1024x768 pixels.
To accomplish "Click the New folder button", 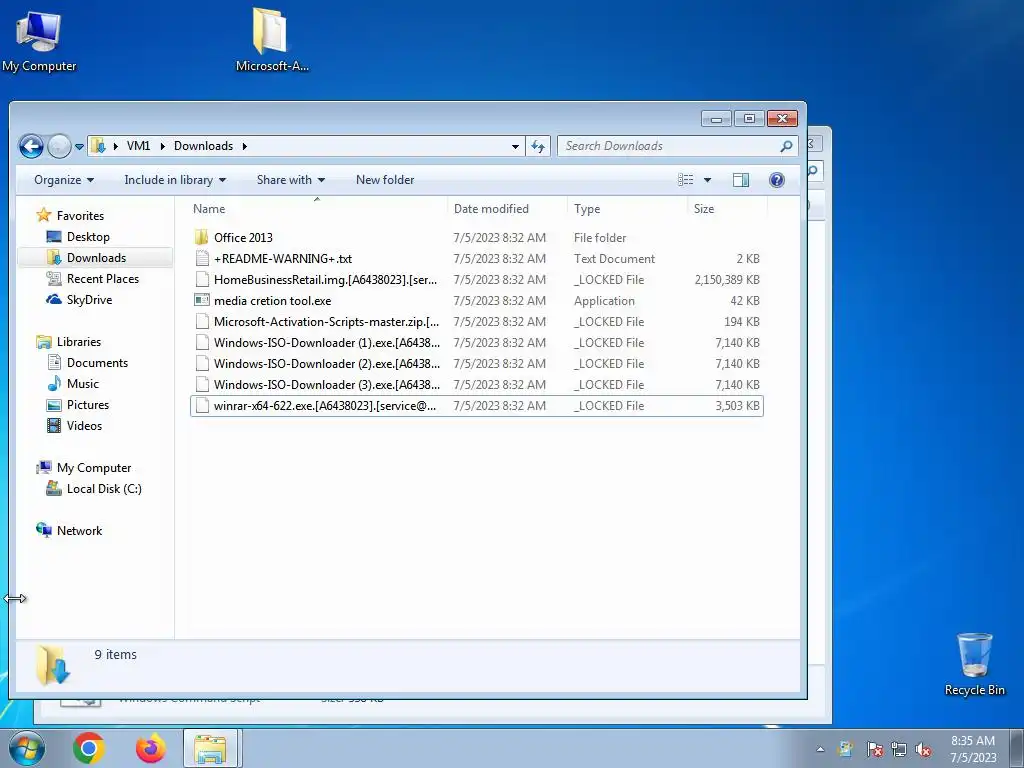I will [385, 180].
